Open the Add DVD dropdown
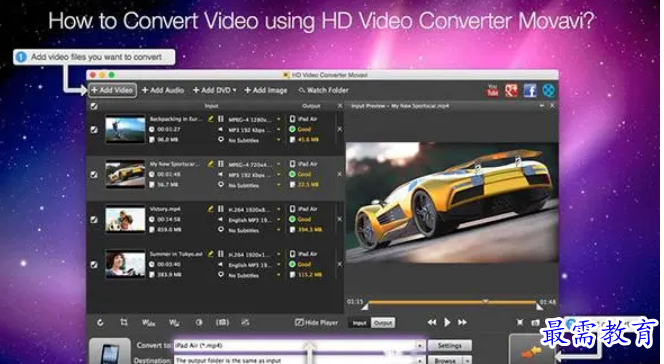Screen dimensions: 664x364 pos(214,90)
